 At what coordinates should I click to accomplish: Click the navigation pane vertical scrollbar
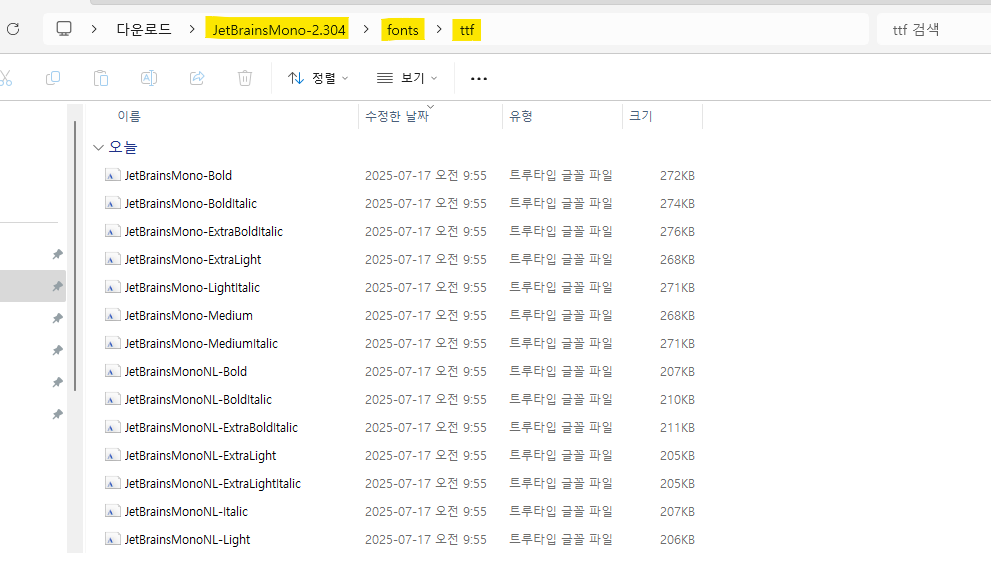[75, 255]
